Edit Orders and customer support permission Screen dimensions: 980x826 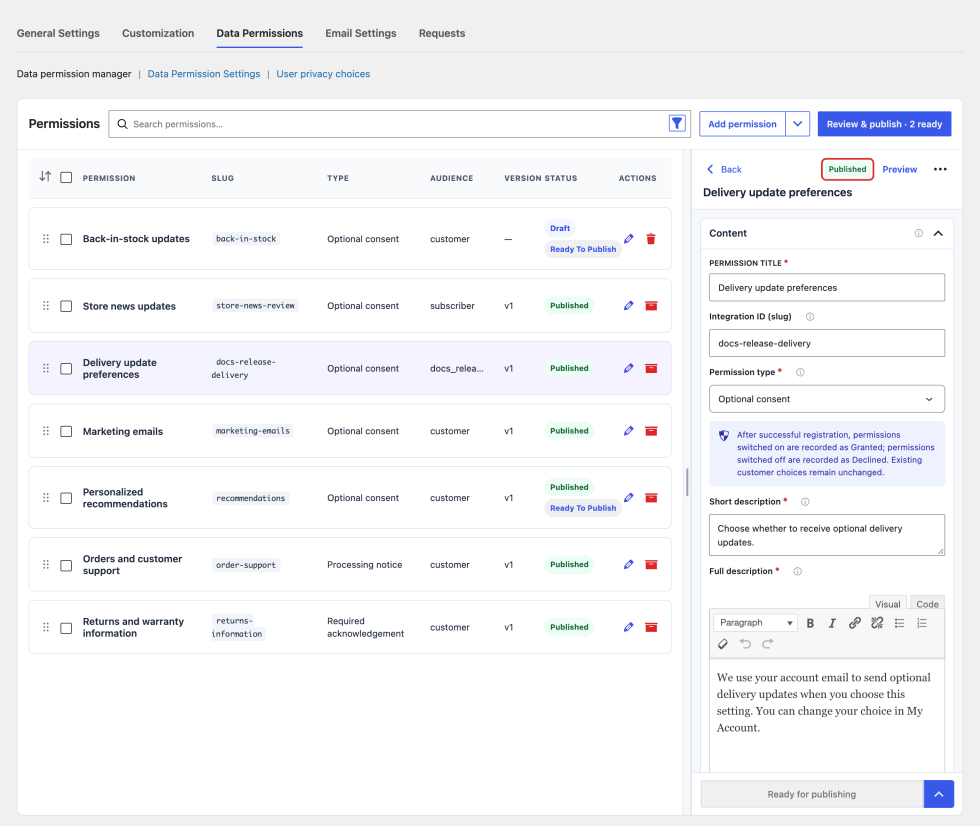tap(629, 564)
